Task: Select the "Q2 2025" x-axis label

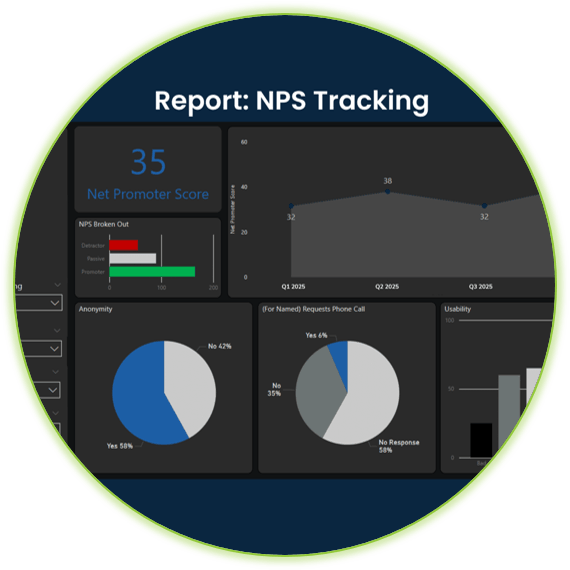Action: coord(387,286)
